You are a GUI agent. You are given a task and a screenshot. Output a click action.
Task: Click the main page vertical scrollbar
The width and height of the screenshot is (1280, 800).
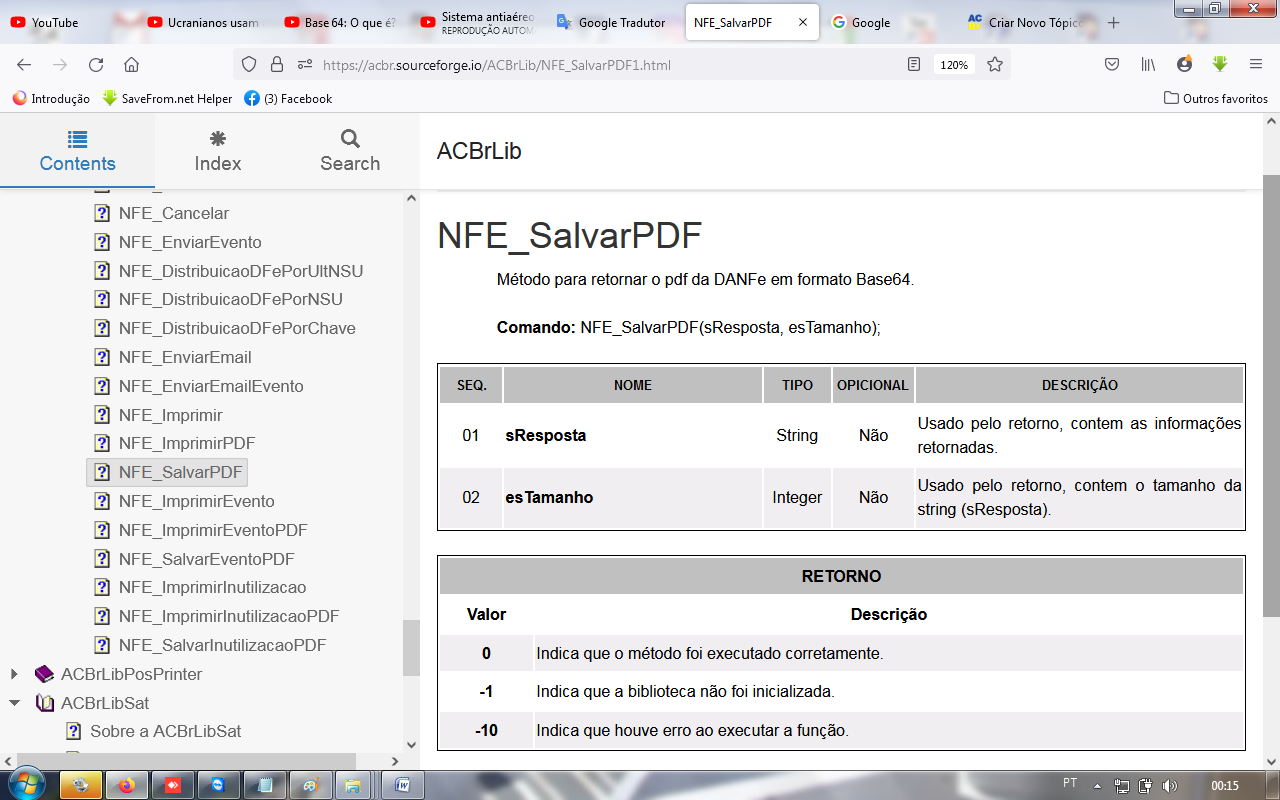(1271, 395)
